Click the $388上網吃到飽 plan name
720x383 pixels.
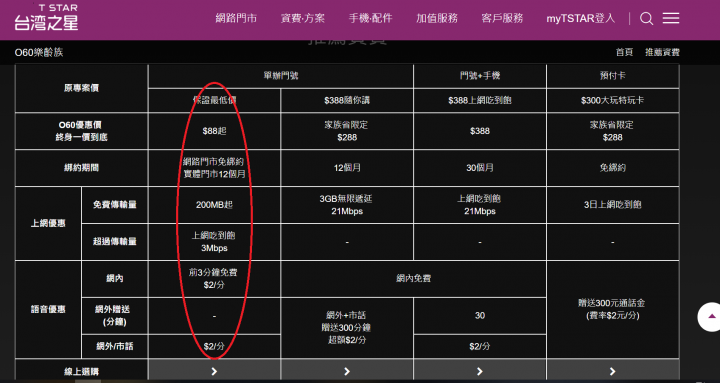480,100
